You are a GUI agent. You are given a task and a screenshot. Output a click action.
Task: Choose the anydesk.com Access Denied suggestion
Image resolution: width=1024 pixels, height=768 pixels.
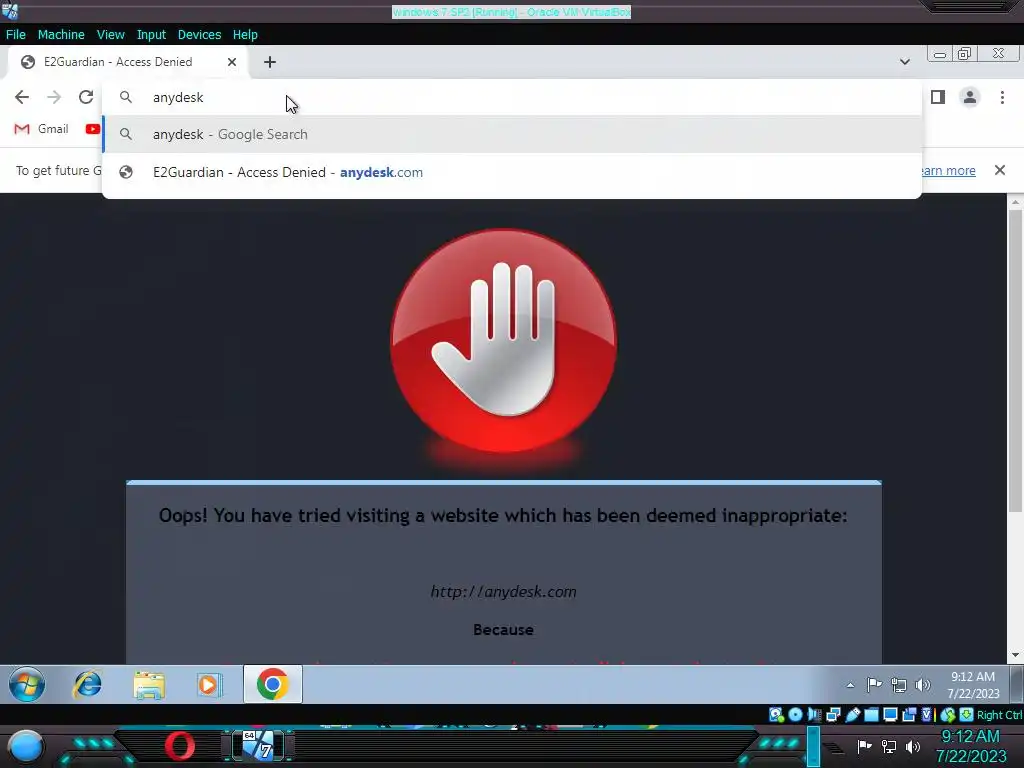[512, 172]
